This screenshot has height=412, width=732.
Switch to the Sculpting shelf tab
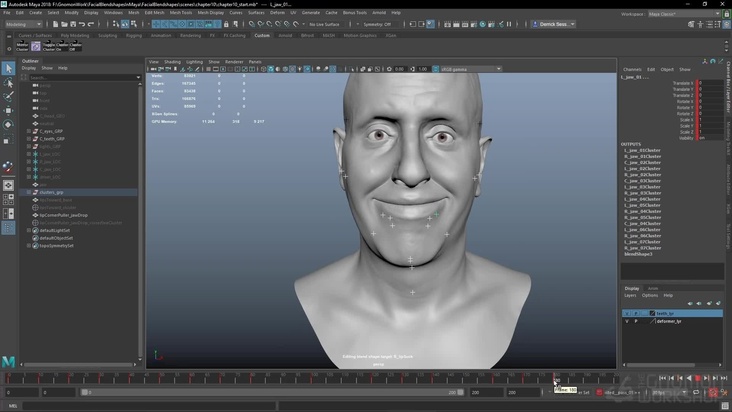tap(107, 35)
